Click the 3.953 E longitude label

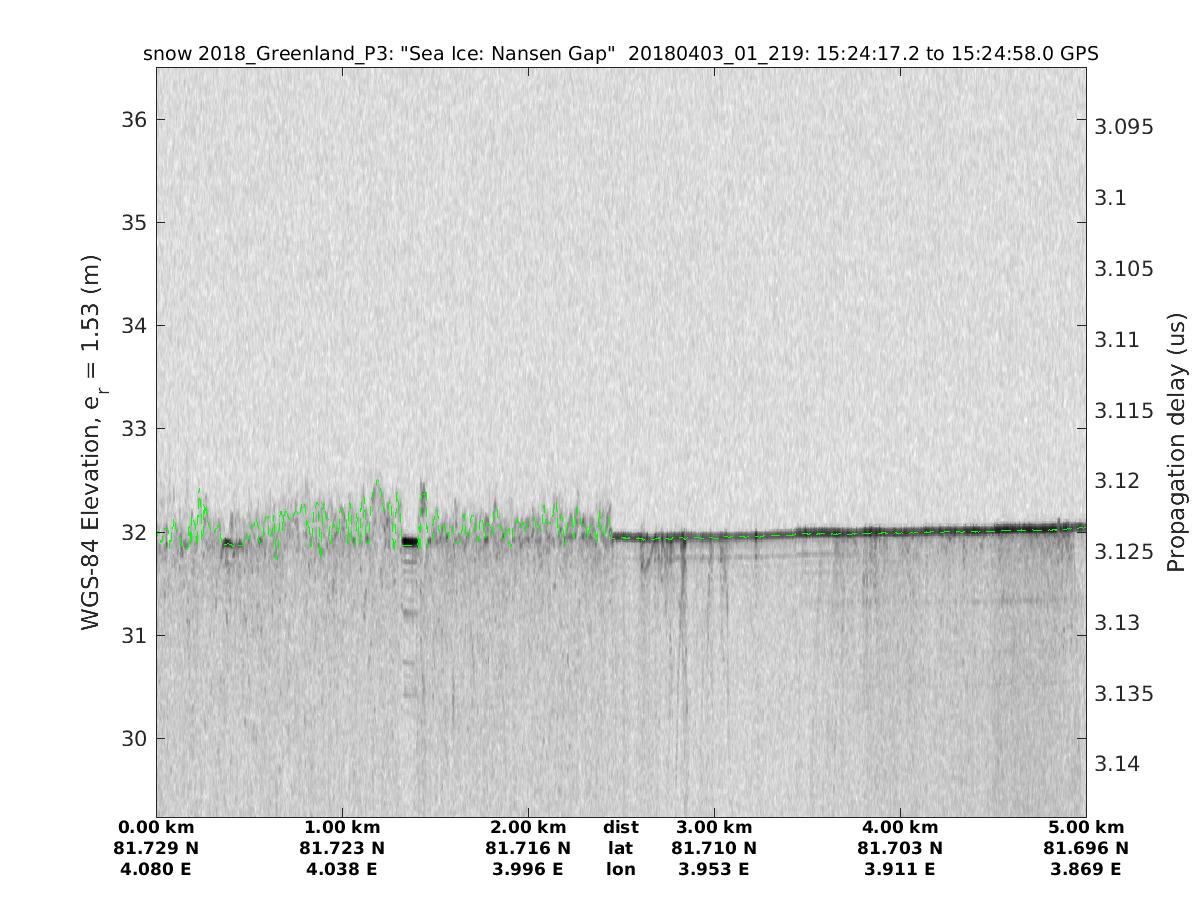click(x=714, y=869)
